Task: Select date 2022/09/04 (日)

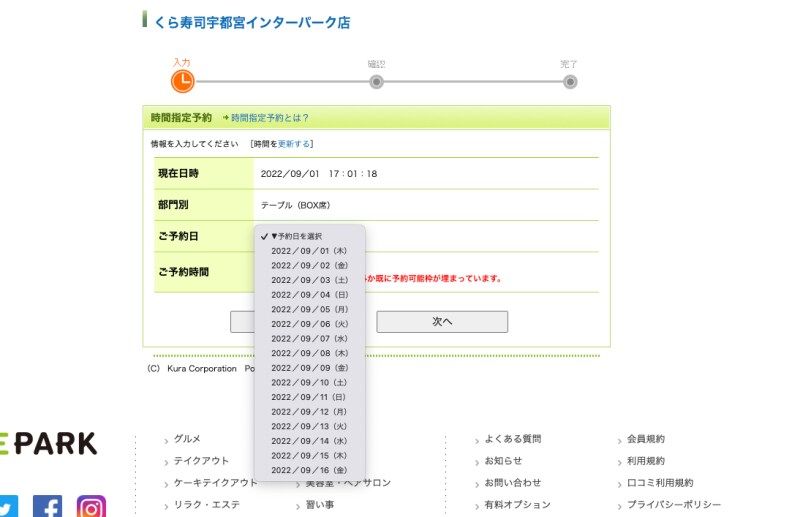Action: tap(310, 295)
